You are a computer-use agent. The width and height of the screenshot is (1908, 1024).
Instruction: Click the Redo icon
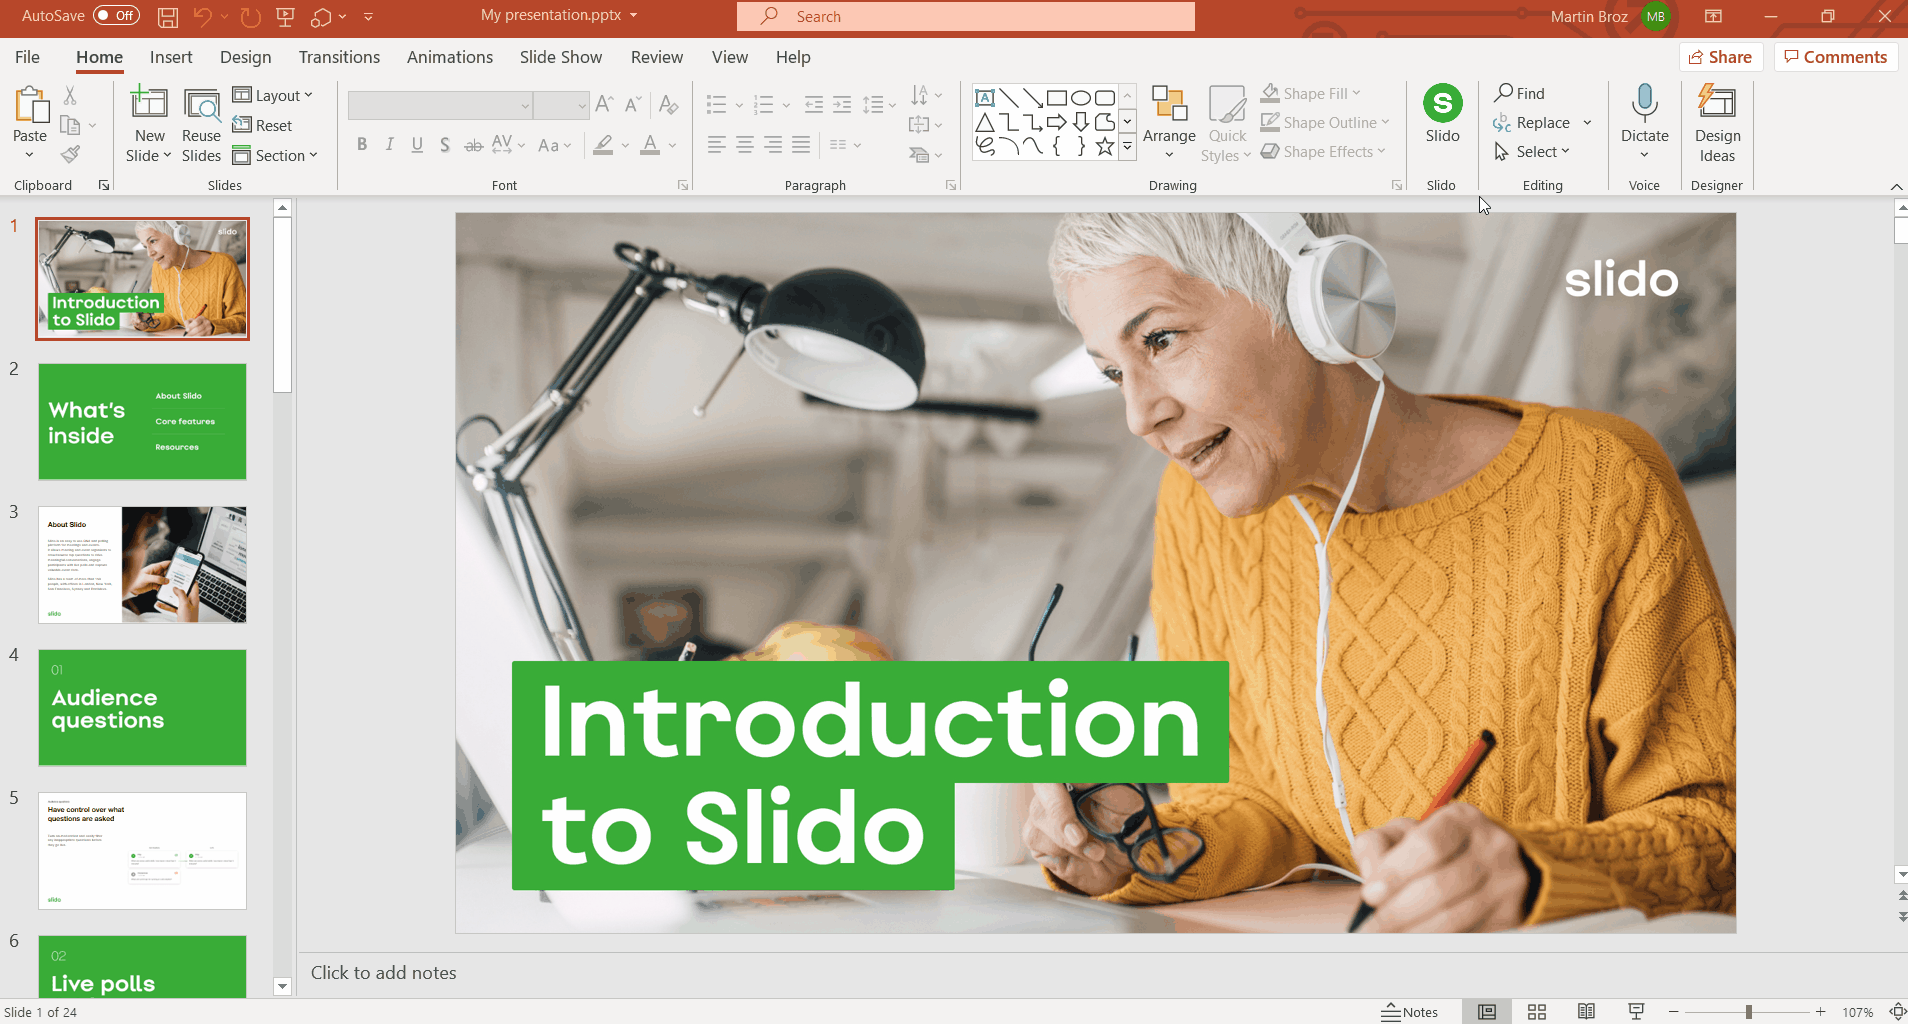click(x=250, y=16)
